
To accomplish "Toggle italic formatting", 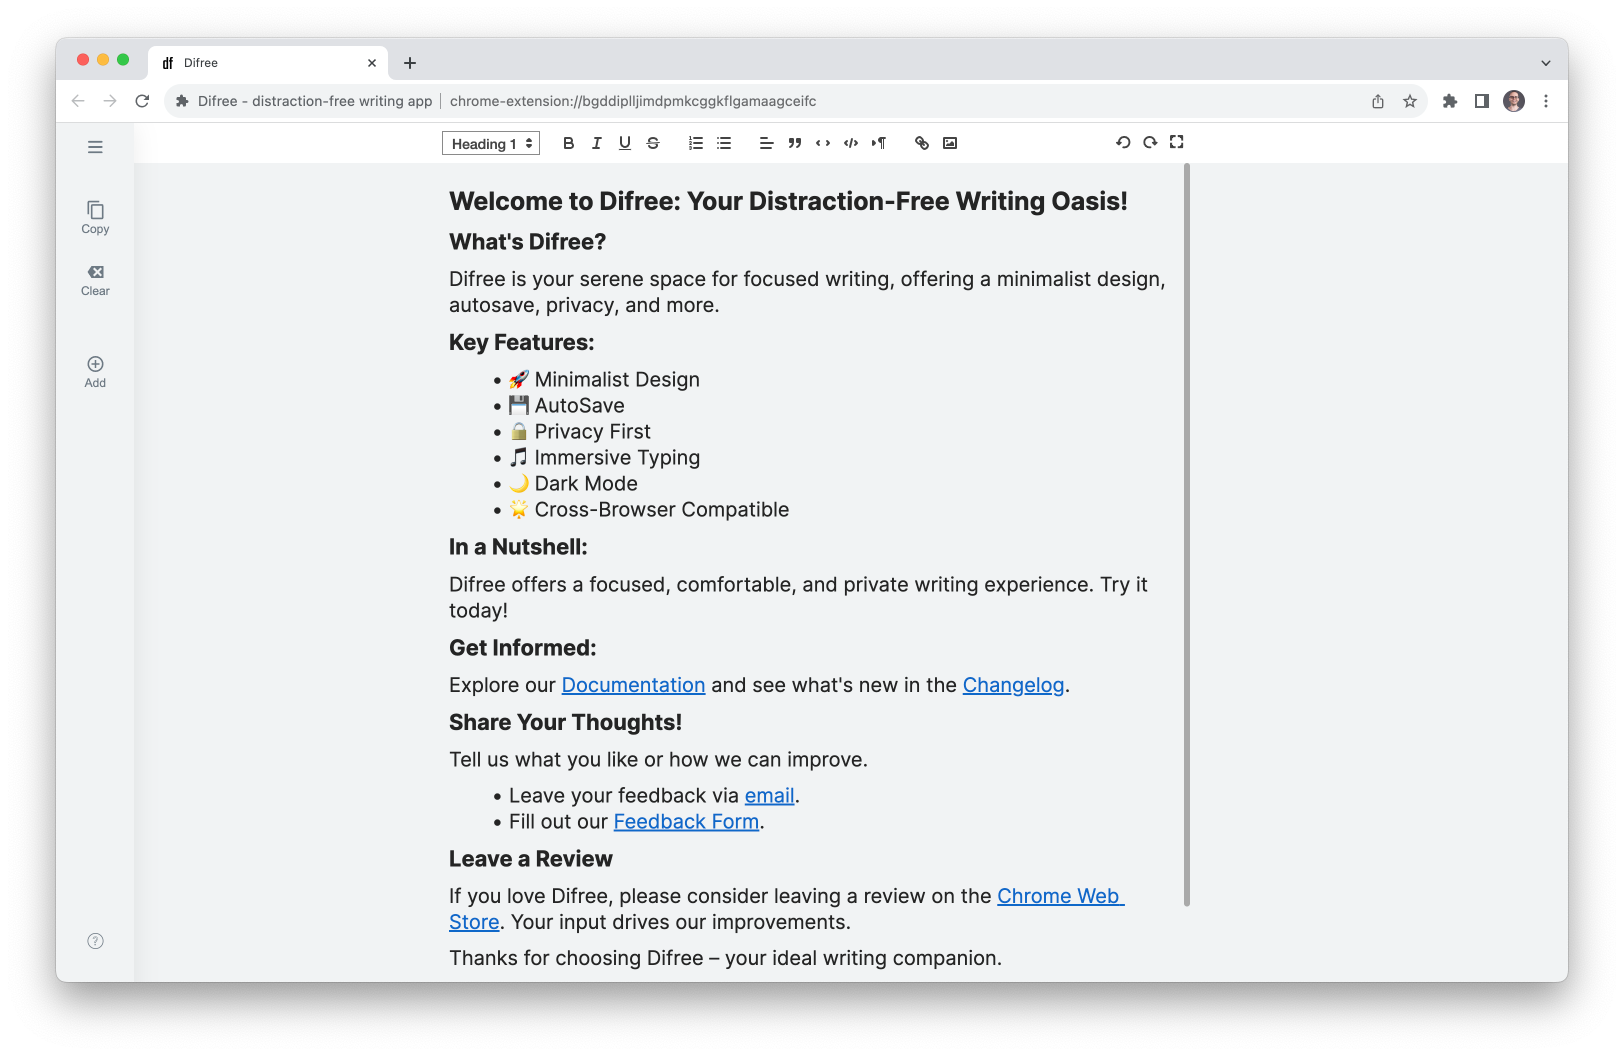I will point(597,143).
